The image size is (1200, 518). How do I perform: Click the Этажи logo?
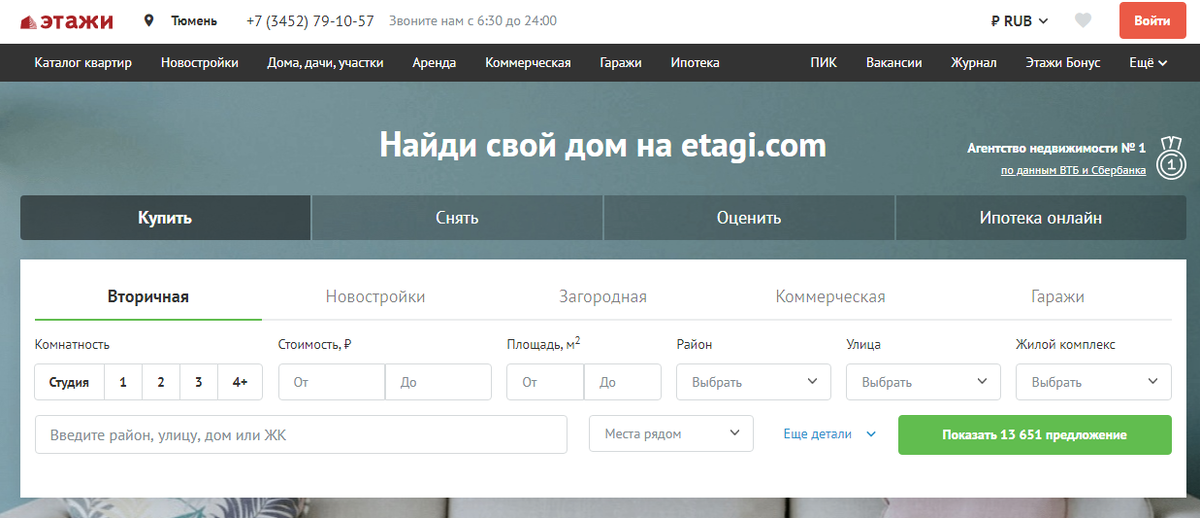(x=67, y=20)
